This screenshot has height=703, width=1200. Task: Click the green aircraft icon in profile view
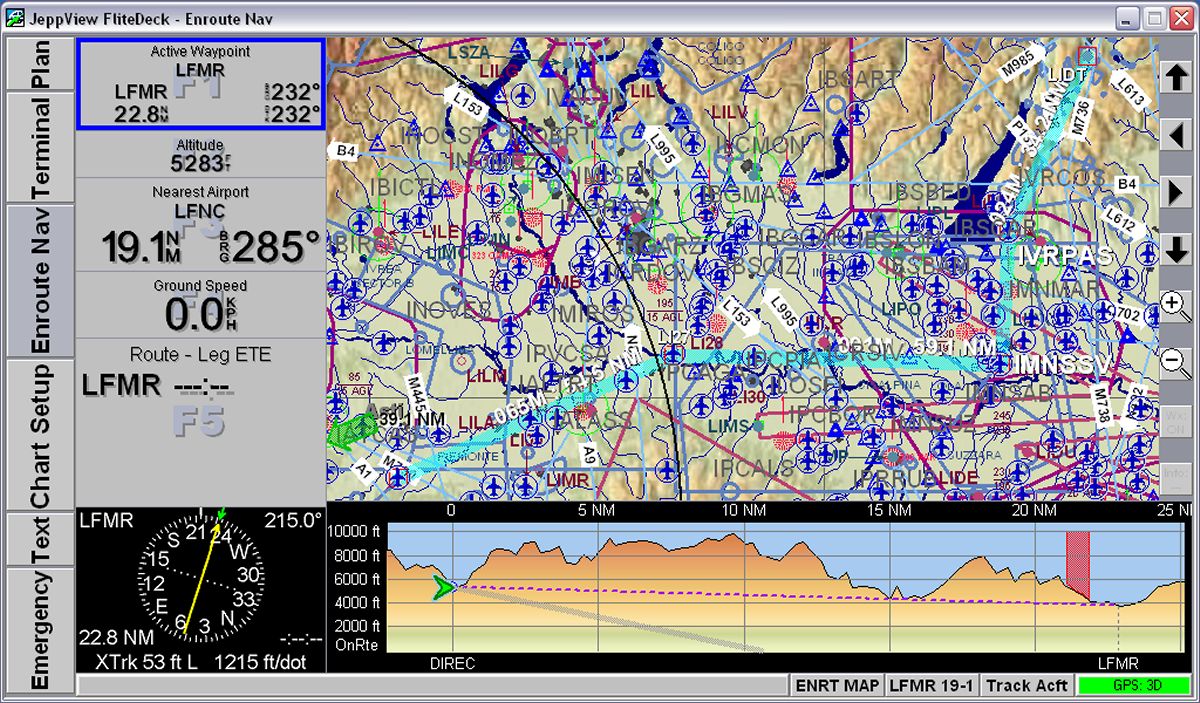tap(441, 588)
